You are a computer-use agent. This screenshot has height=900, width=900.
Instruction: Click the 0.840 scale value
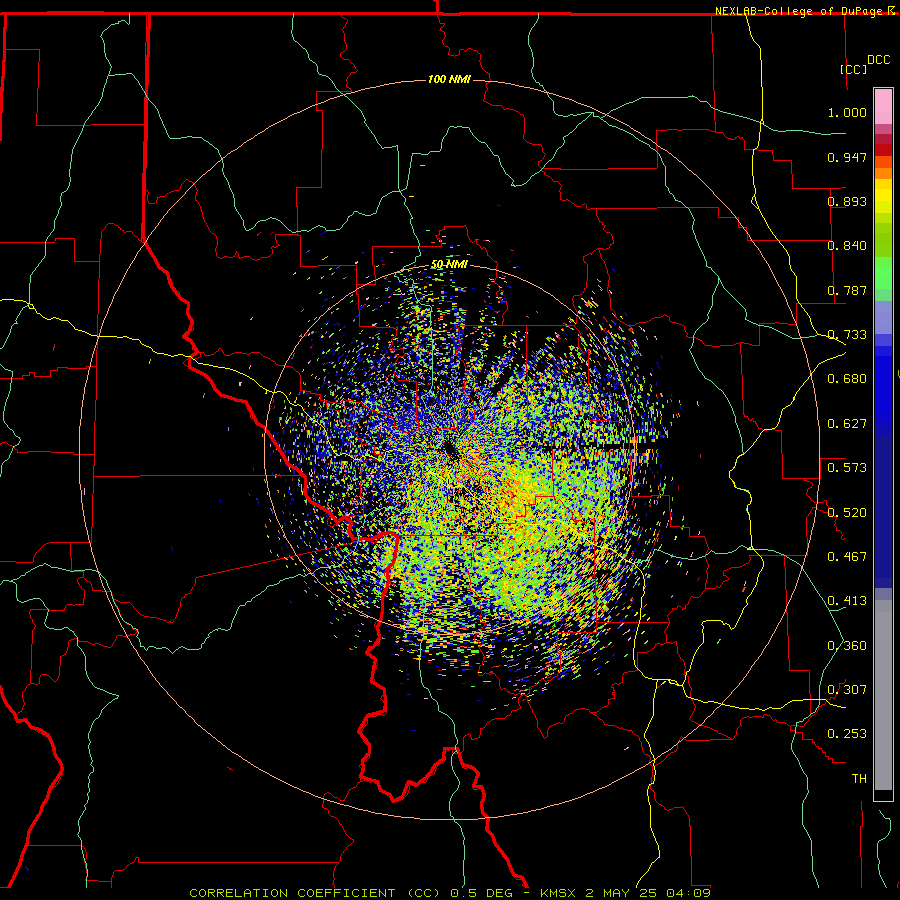[847, 246]
